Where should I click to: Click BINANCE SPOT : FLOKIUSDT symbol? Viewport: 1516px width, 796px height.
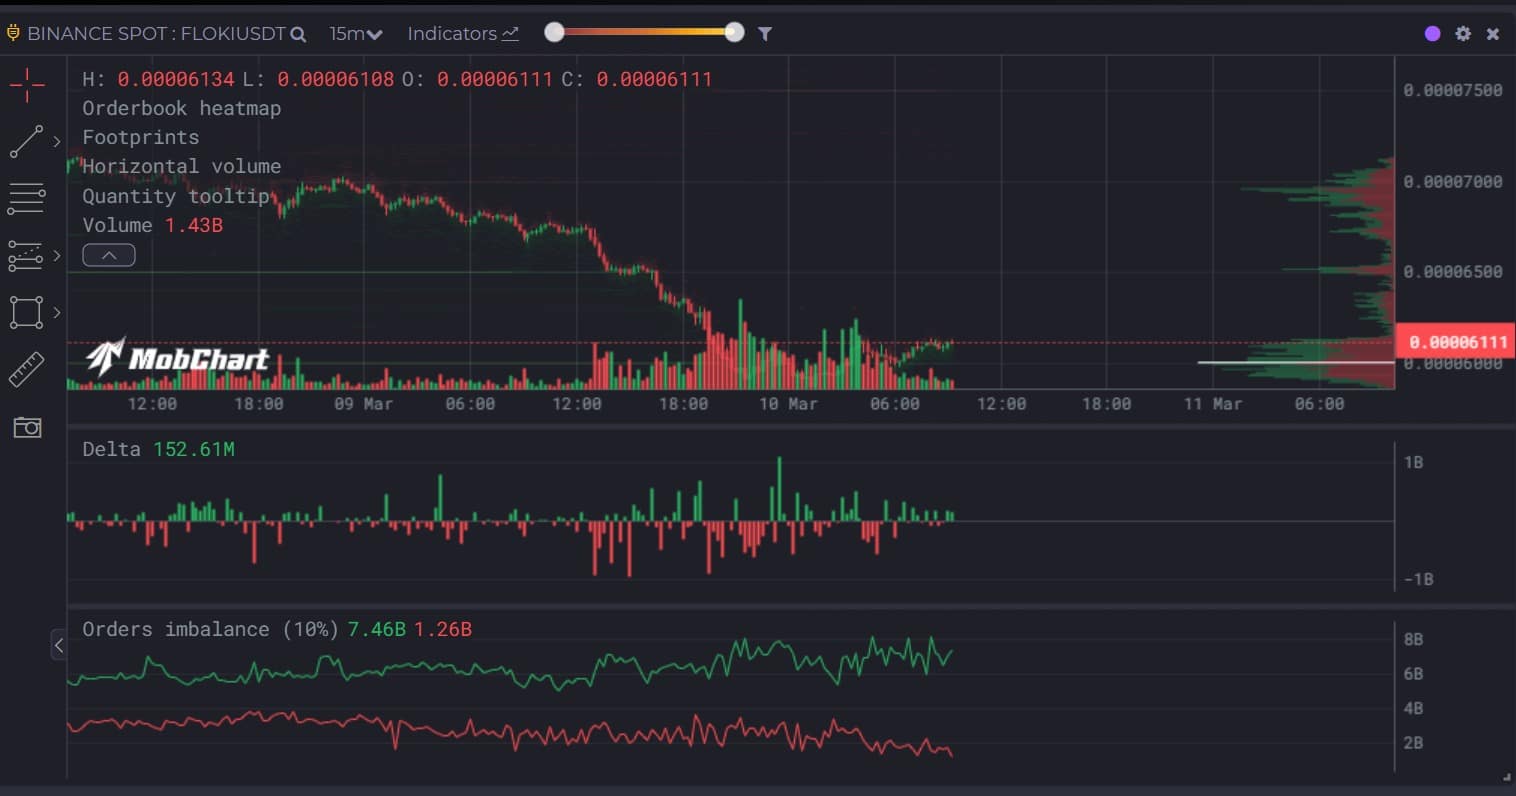click(156, 34)
